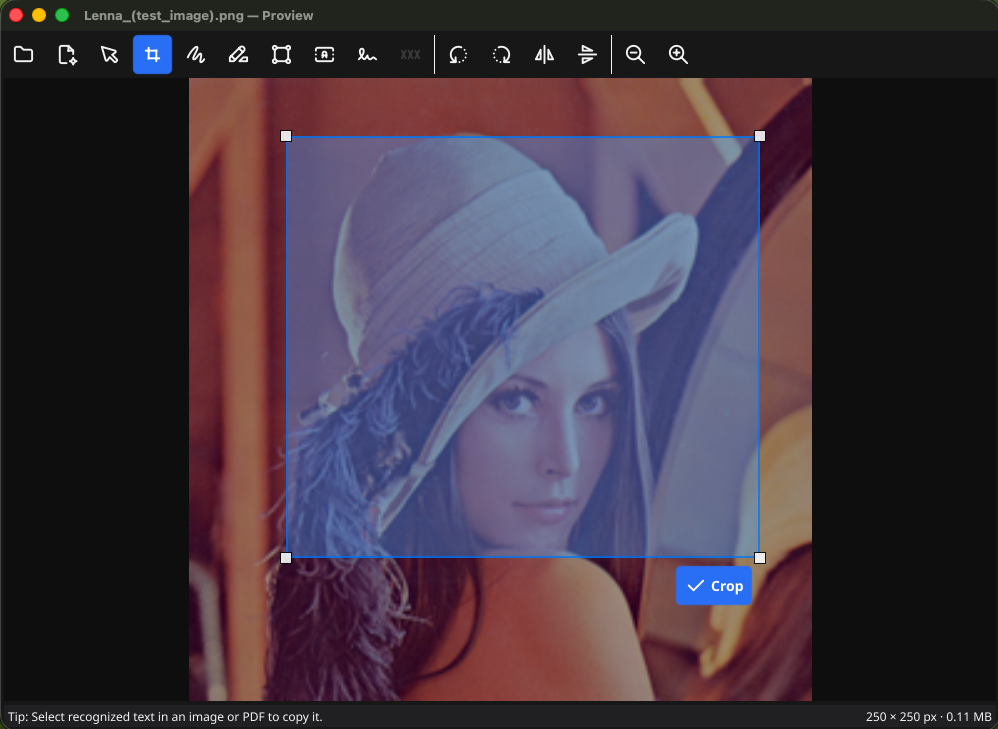Click the tip about selecting recognized text

point(165,717)
